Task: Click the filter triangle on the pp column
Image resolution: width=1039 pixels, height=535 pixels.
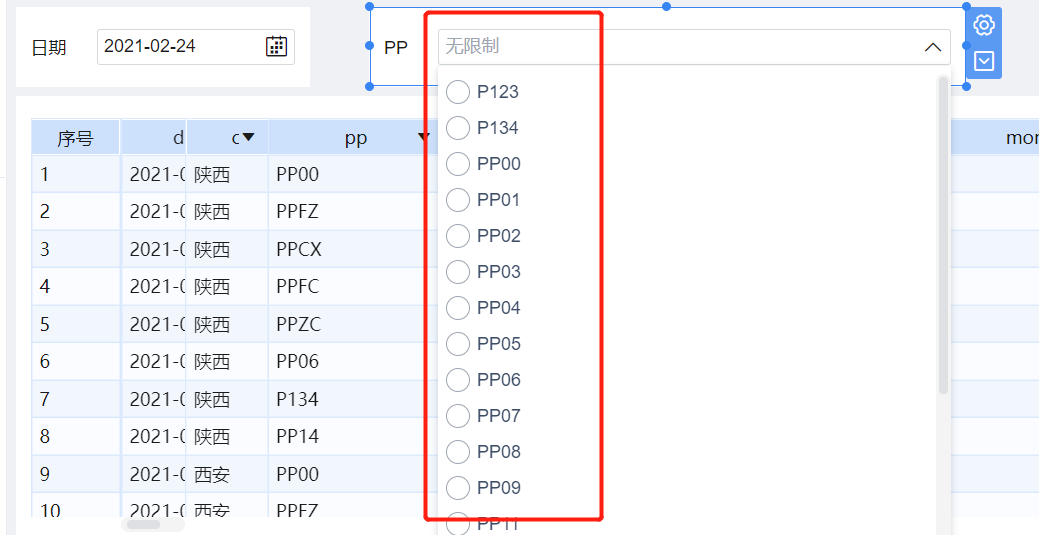Action: click(423, 137)
